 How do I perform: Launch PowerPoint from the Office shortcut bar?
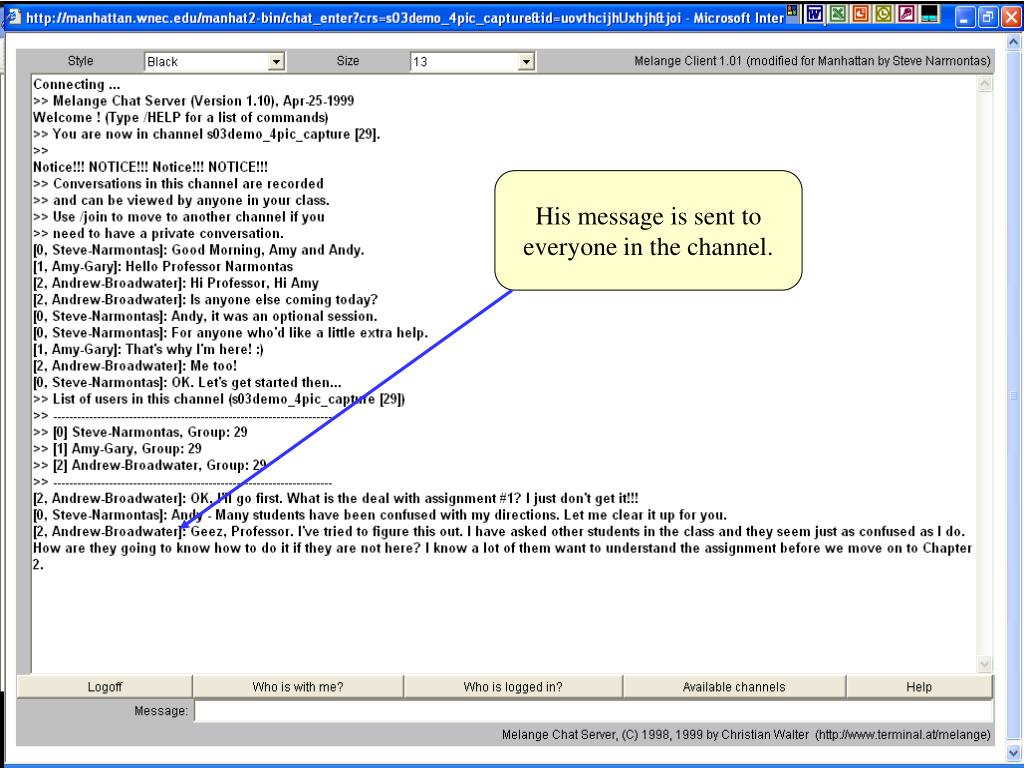861,14
